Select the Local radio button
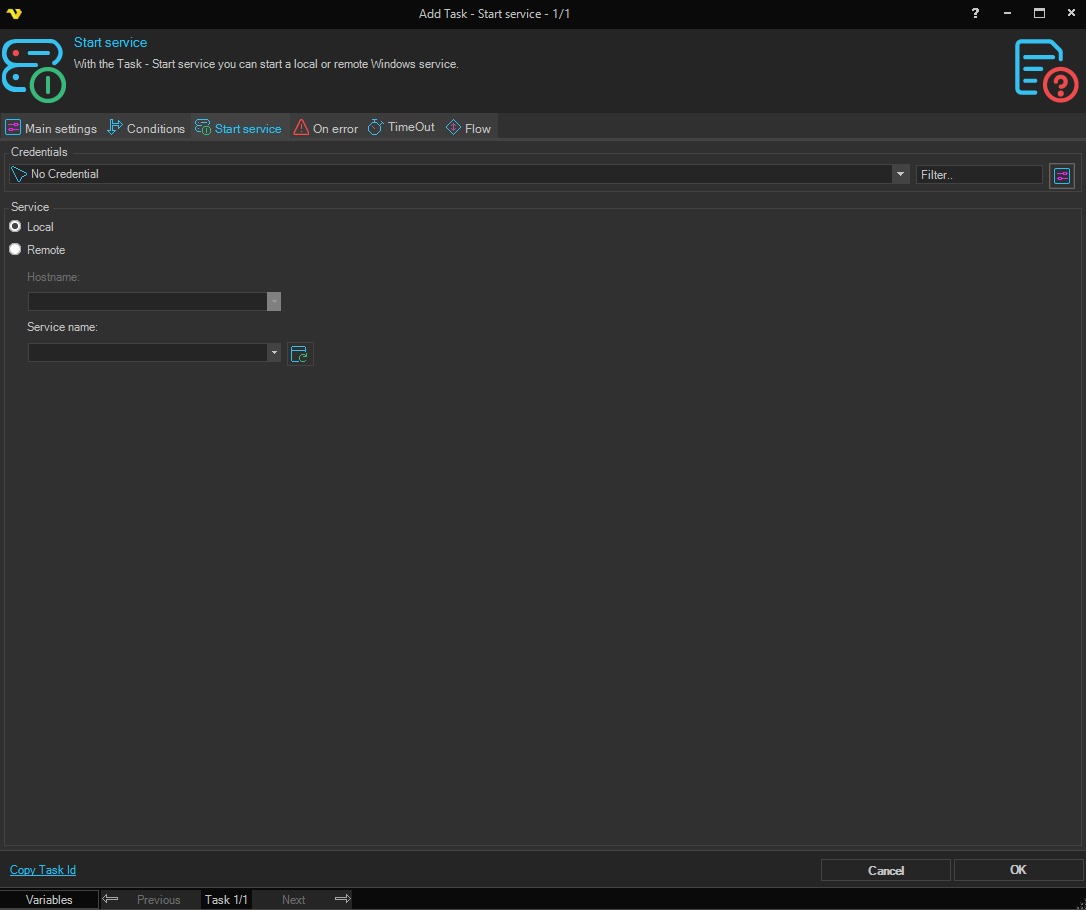The image size is (1086, 910). pyautogui.click(x=15, y=227)
